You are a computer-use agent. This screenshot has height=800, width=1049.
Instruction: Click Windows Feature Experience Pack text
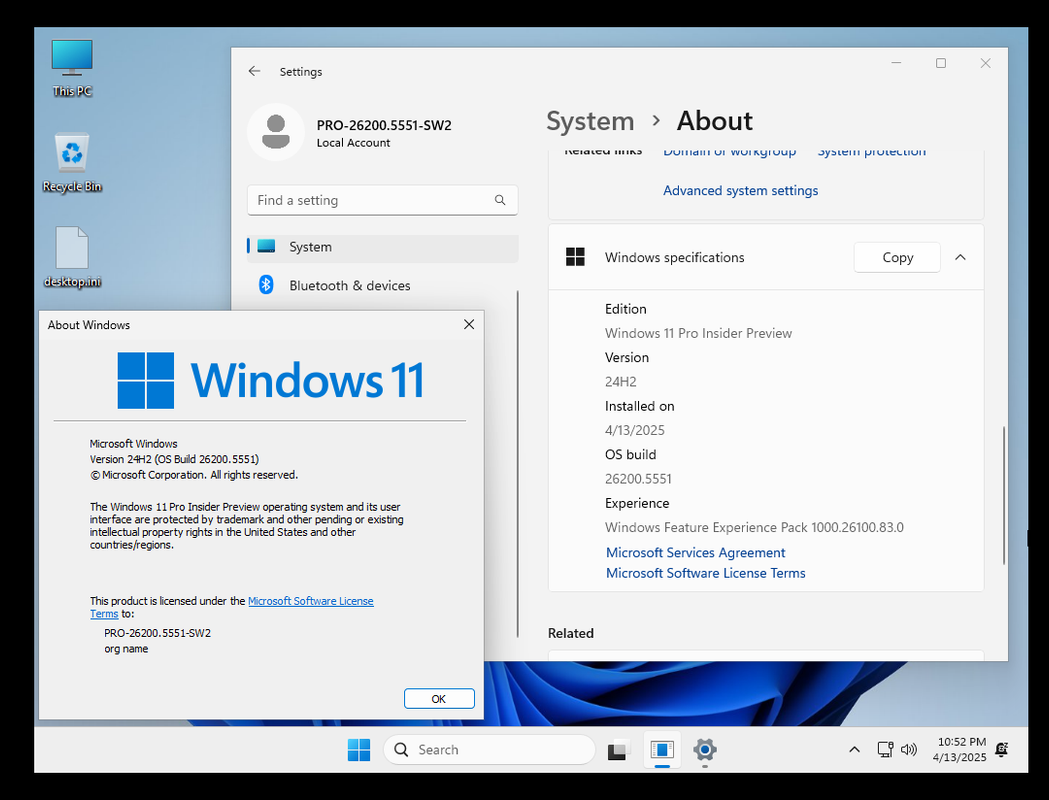[754, 527]
